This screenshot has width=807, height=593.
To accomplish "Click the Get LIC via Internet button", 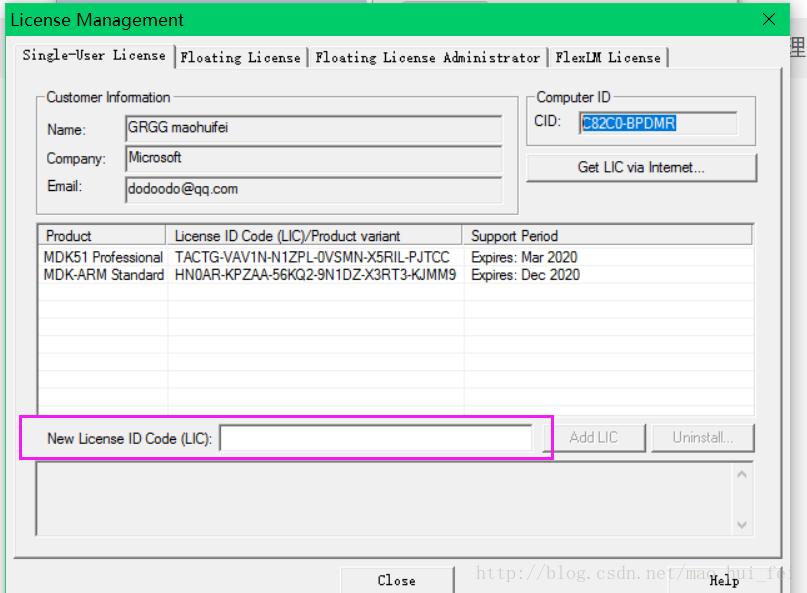I will 641,167.
